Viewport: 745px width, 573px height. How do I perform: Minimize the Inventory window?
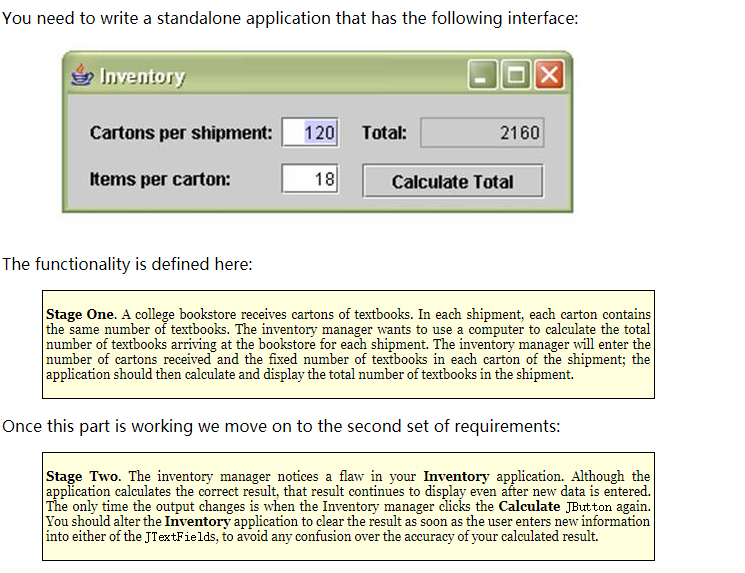coord(482,75)
